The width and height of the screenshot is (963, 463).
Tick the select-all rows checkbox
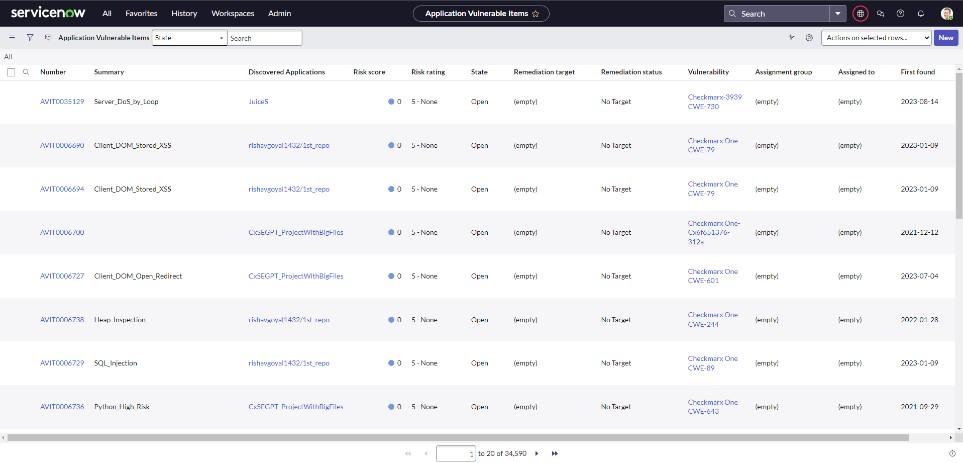[x=10, y=72]
